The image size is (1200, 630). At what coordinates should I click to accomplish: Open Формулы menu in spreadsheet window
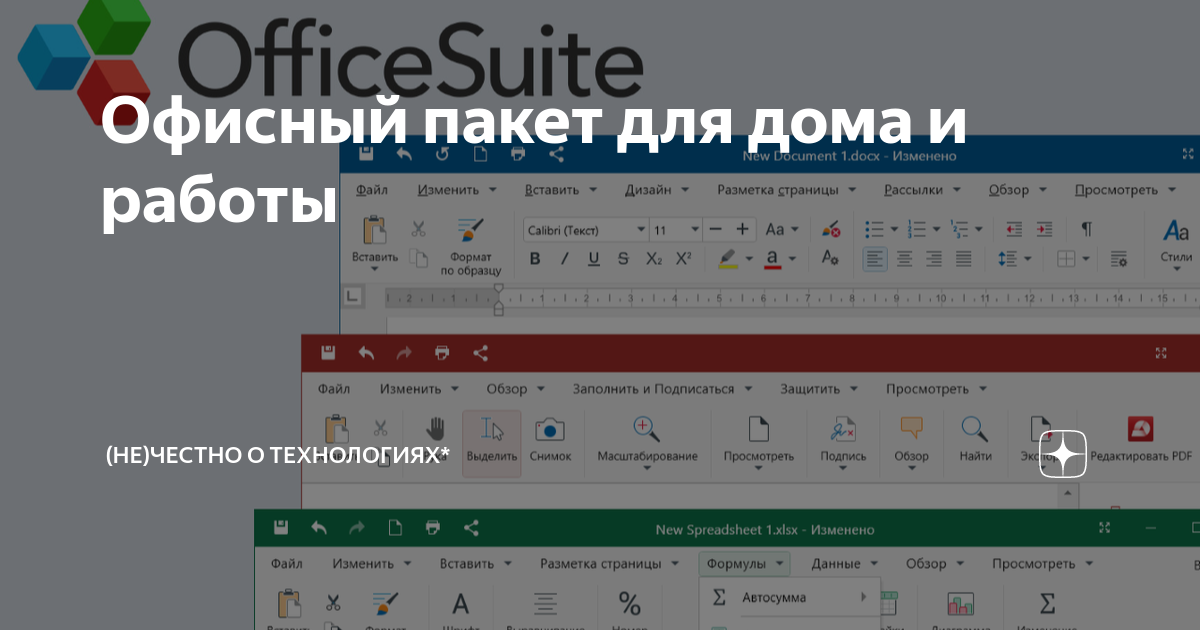tap(745, 563)
